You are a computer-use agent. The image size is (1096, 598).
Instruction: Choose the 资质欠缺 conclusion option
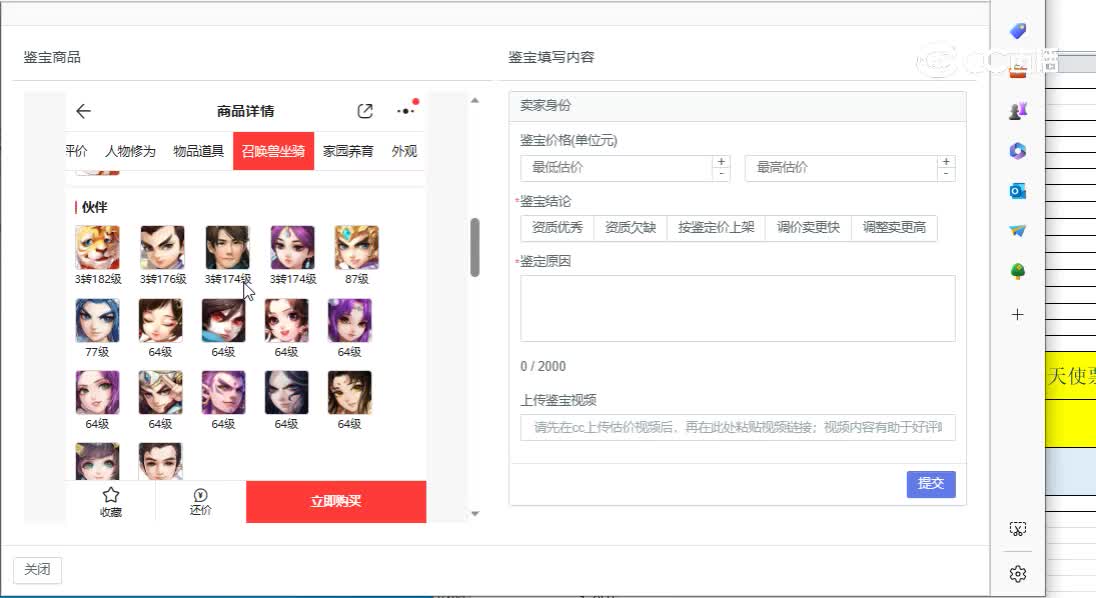[x=630, y=228]
